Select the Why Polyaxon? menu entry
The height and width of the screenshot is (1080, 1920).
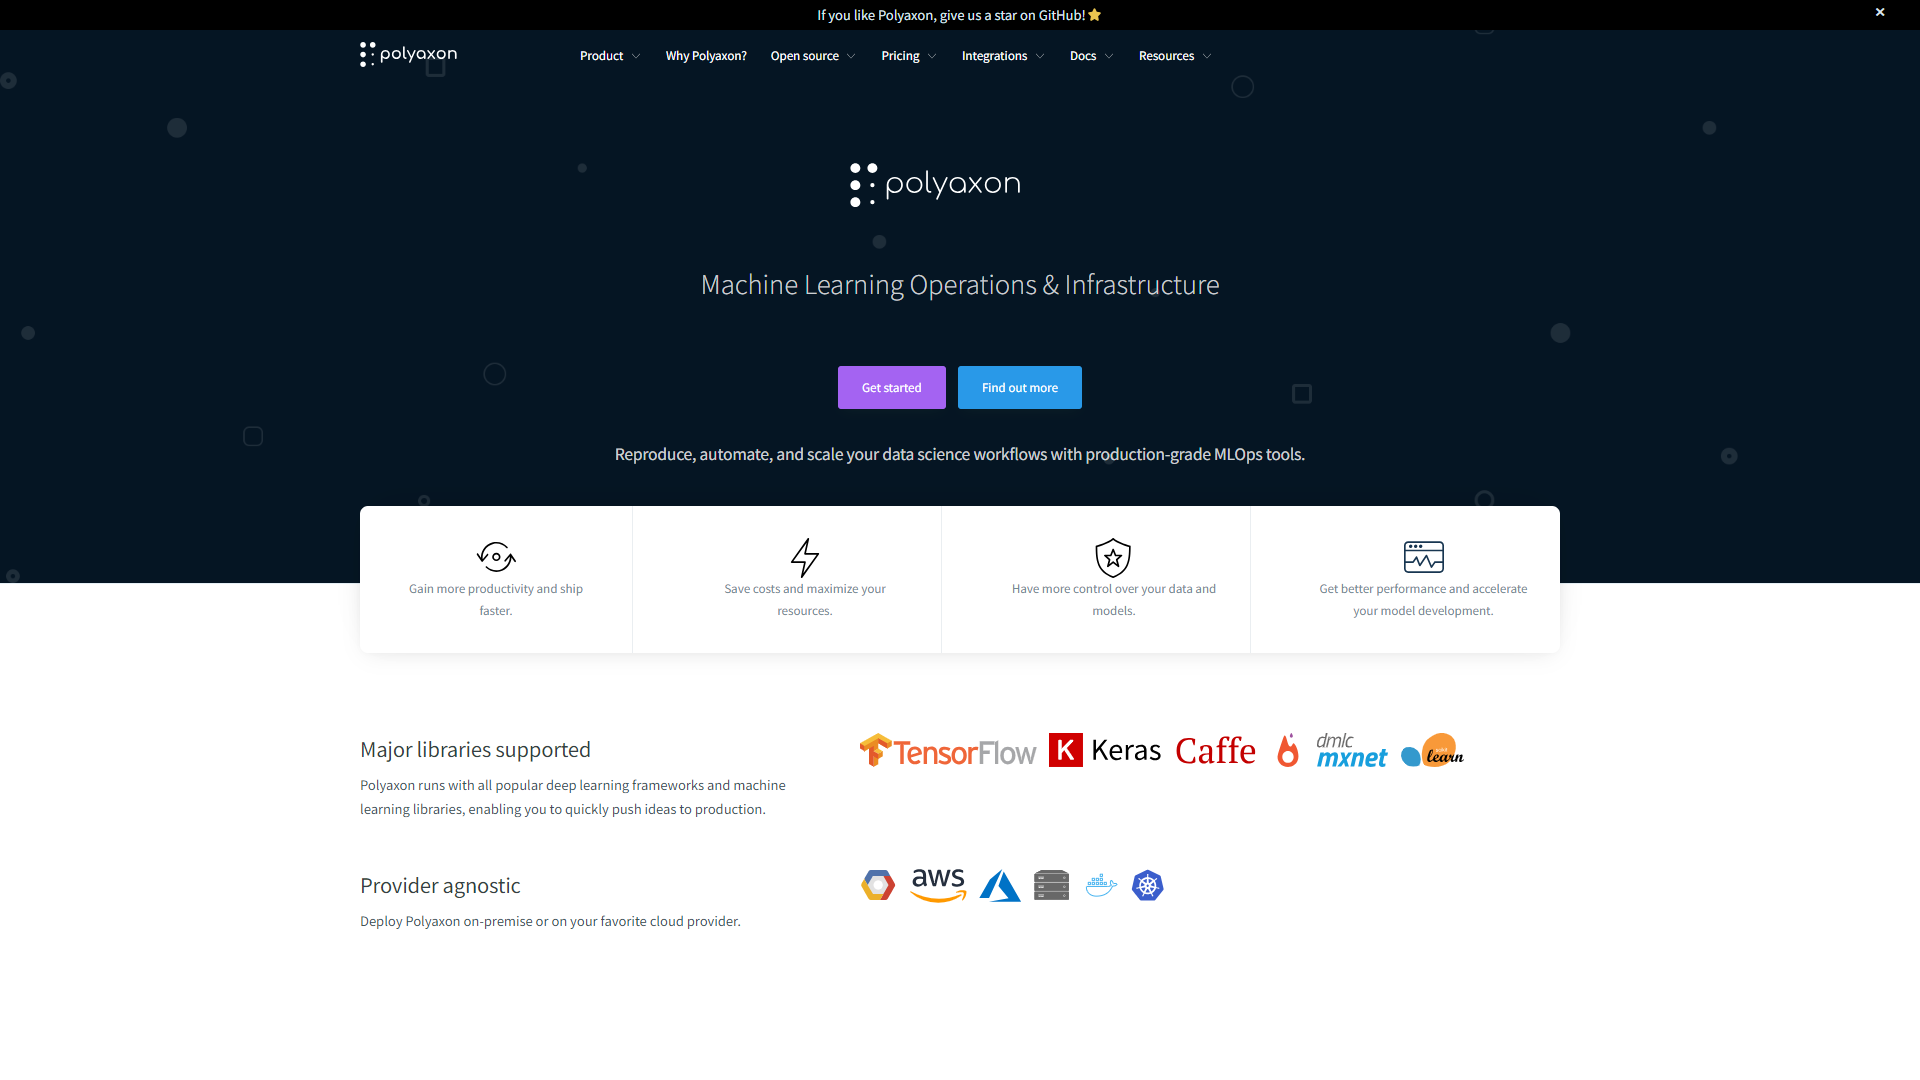point(705,55)
